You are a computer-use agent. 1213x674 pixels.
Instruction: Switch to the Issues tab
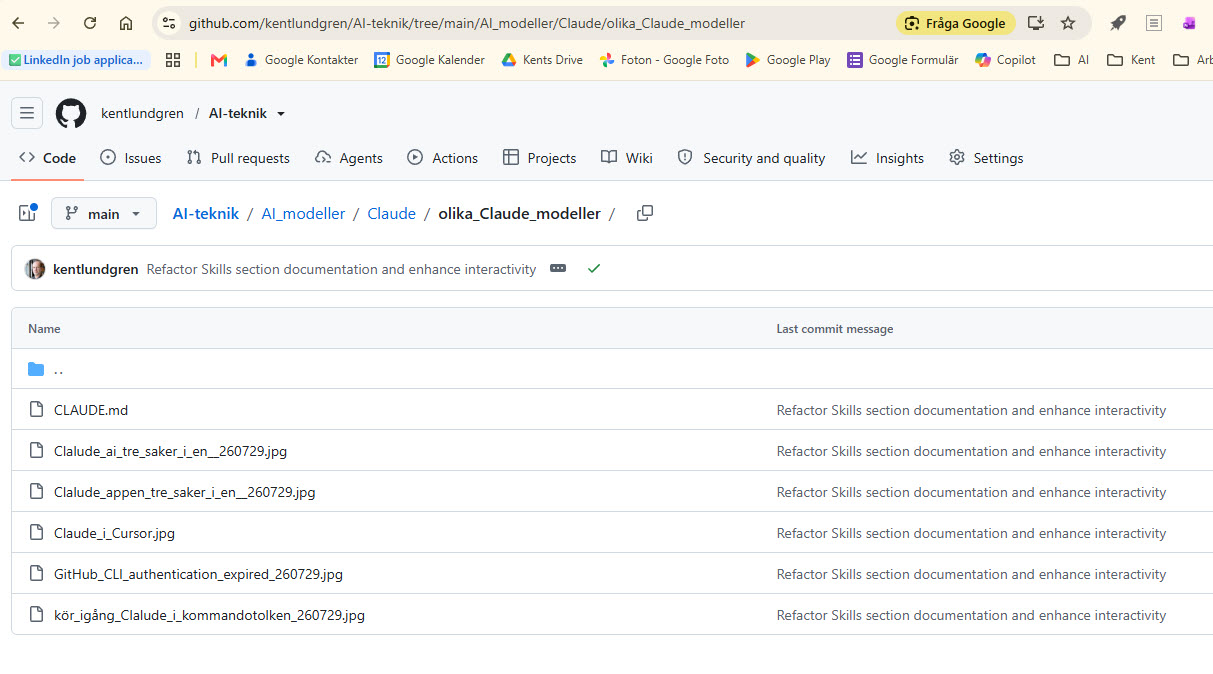point(131,158)
